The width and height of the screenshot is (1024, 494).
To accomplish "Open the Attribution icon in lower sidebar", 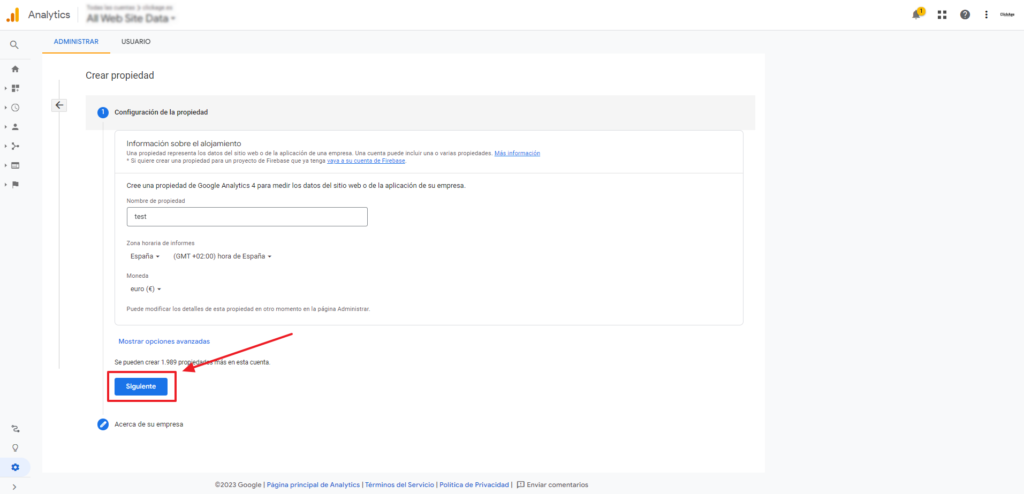I will pyautogui.click(x=16, y=429).
